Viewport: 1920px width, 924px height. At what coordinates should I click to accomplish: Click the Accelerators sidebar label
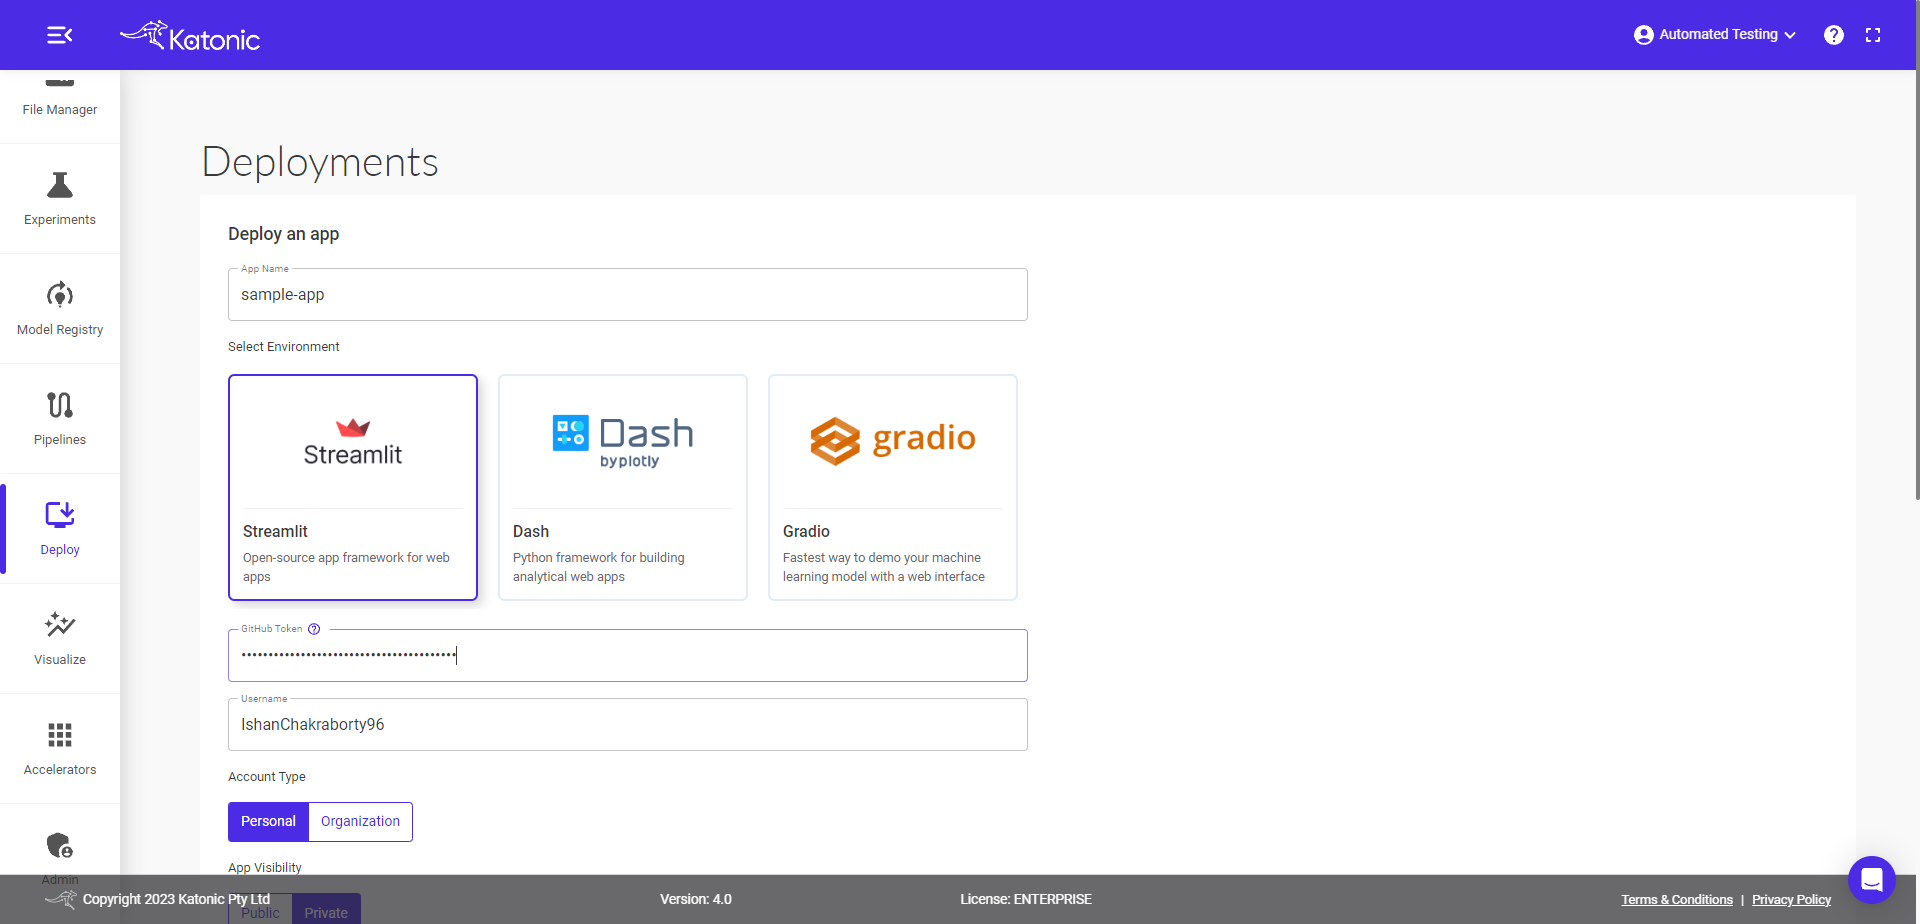click(60, 770)
